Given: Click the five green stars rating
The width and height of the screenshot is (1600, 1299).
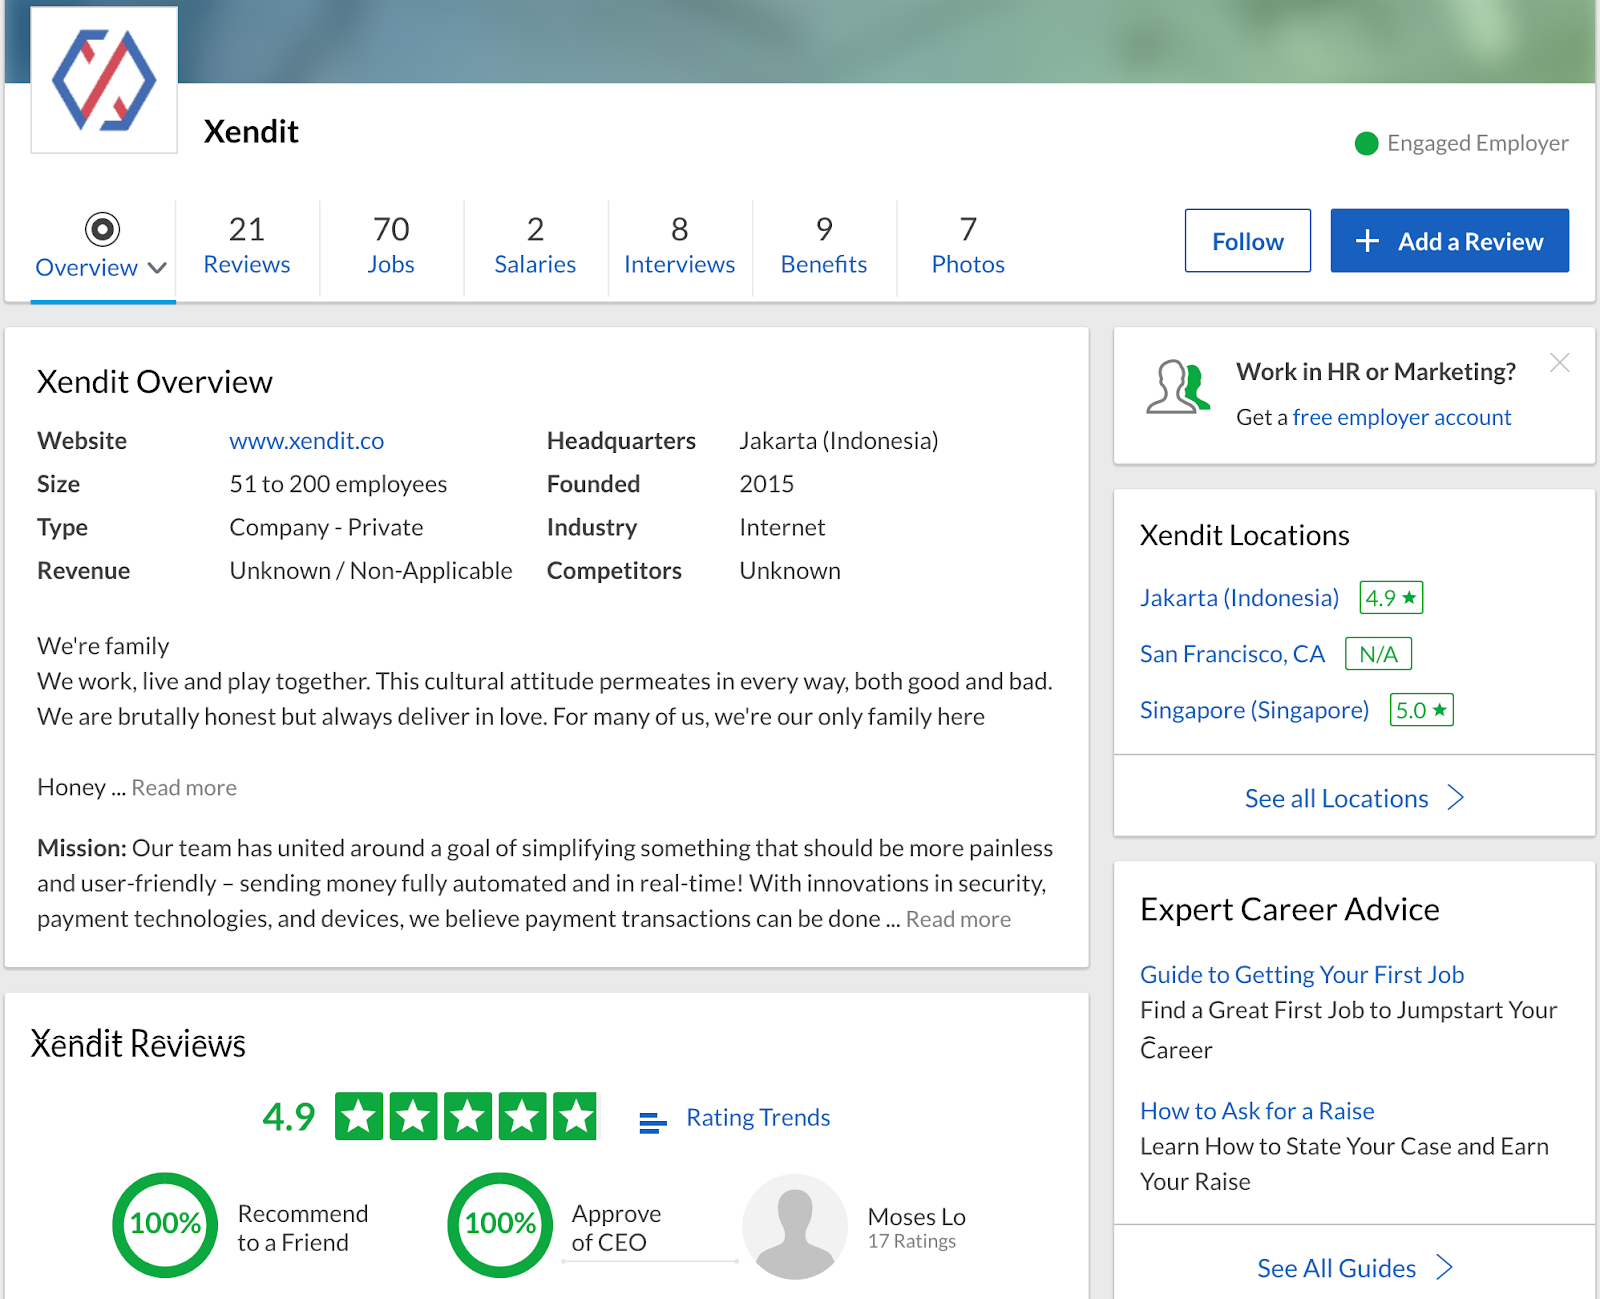Looking at the screenshot, I should click(466, 1116).
